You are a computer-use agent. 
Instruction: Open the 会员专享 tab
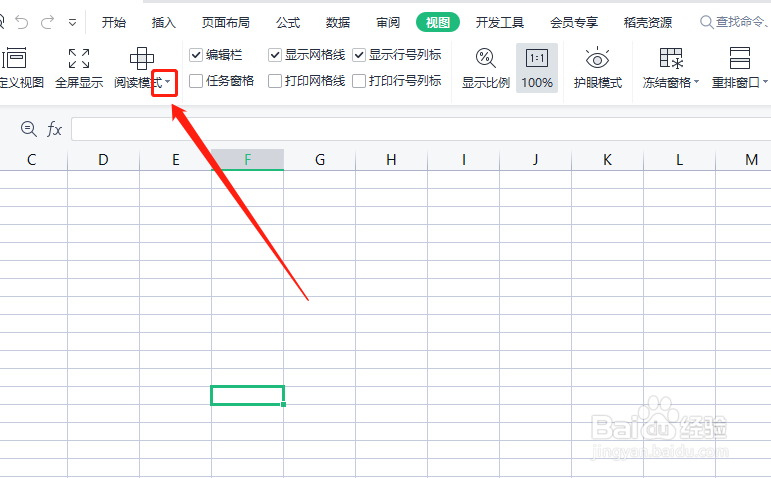(x=574, y=23)
